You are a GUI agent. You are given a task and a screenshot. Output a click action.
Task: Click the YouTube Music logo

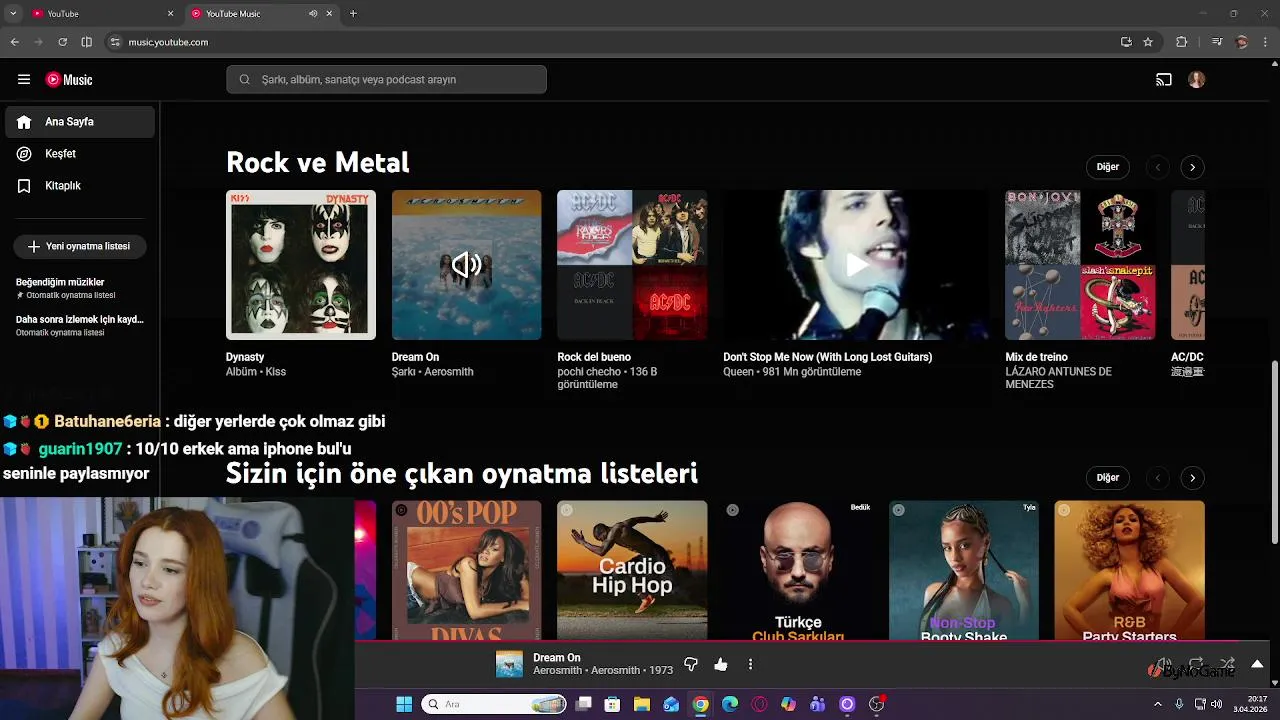pyautogui.click(x=69, y=80)
